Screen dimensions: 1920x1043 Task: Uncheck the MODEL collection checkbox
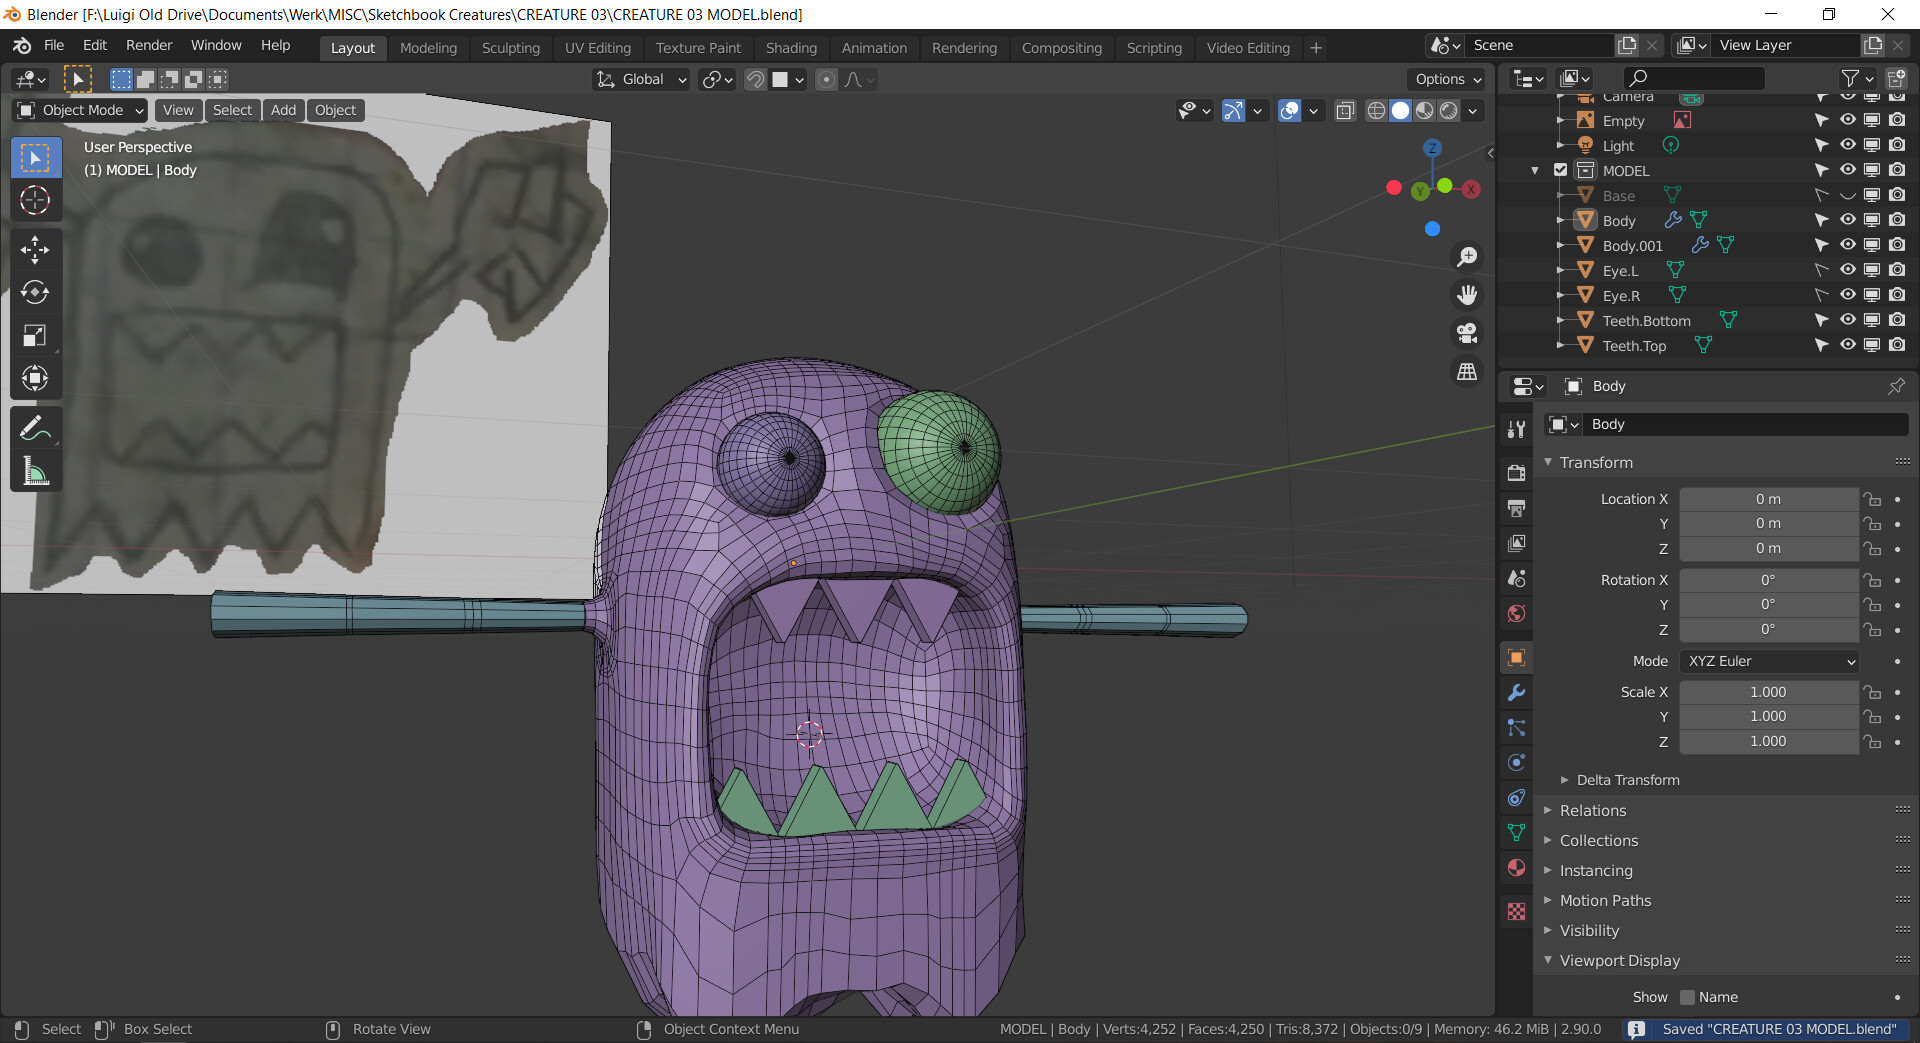pos(1560,170)
